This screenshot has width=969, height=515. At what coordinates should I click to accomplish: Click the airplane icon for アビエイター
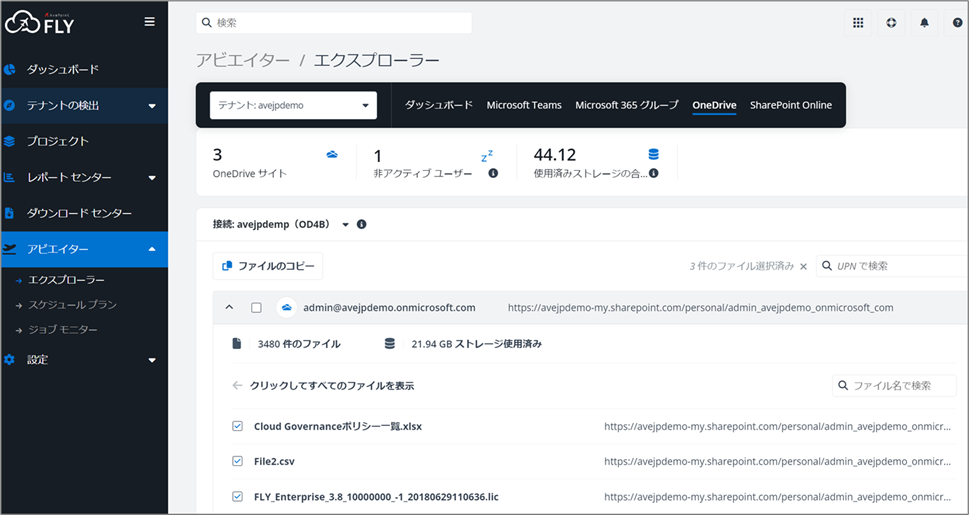pos(9,249)
